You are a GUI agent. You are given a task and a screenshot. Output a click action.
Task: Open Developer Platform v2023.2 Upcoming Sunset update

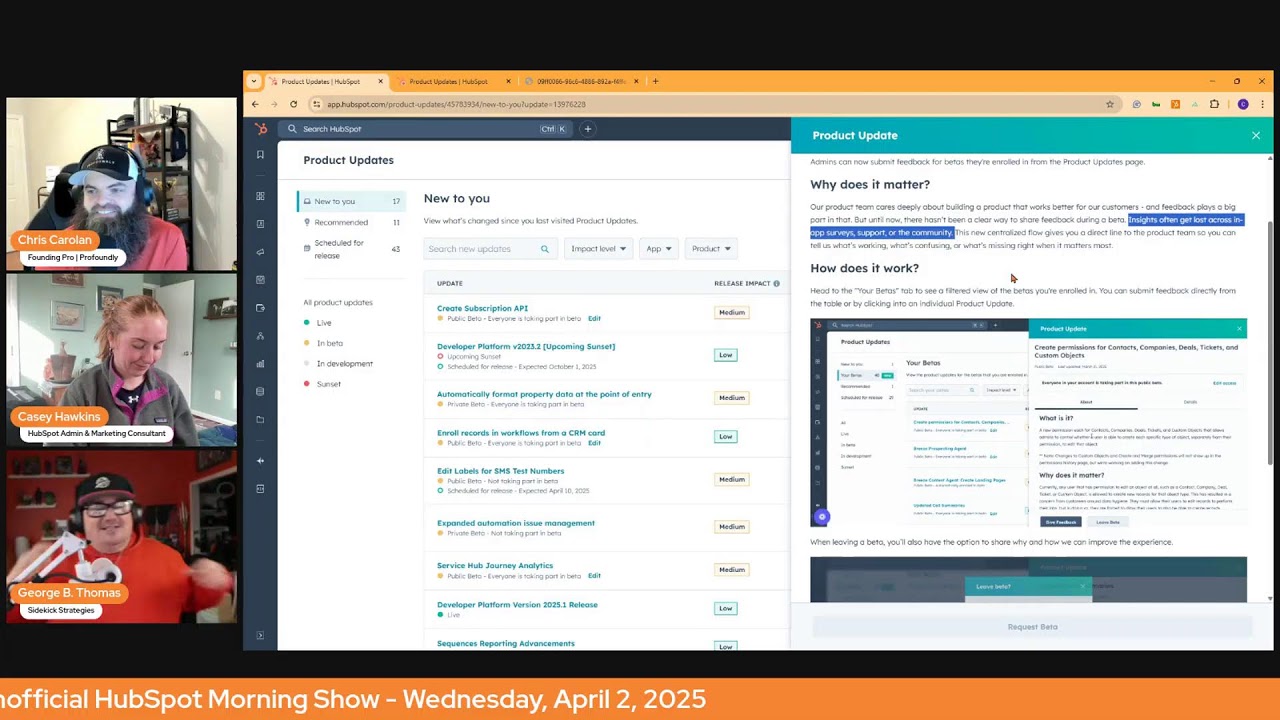point(526,346)
